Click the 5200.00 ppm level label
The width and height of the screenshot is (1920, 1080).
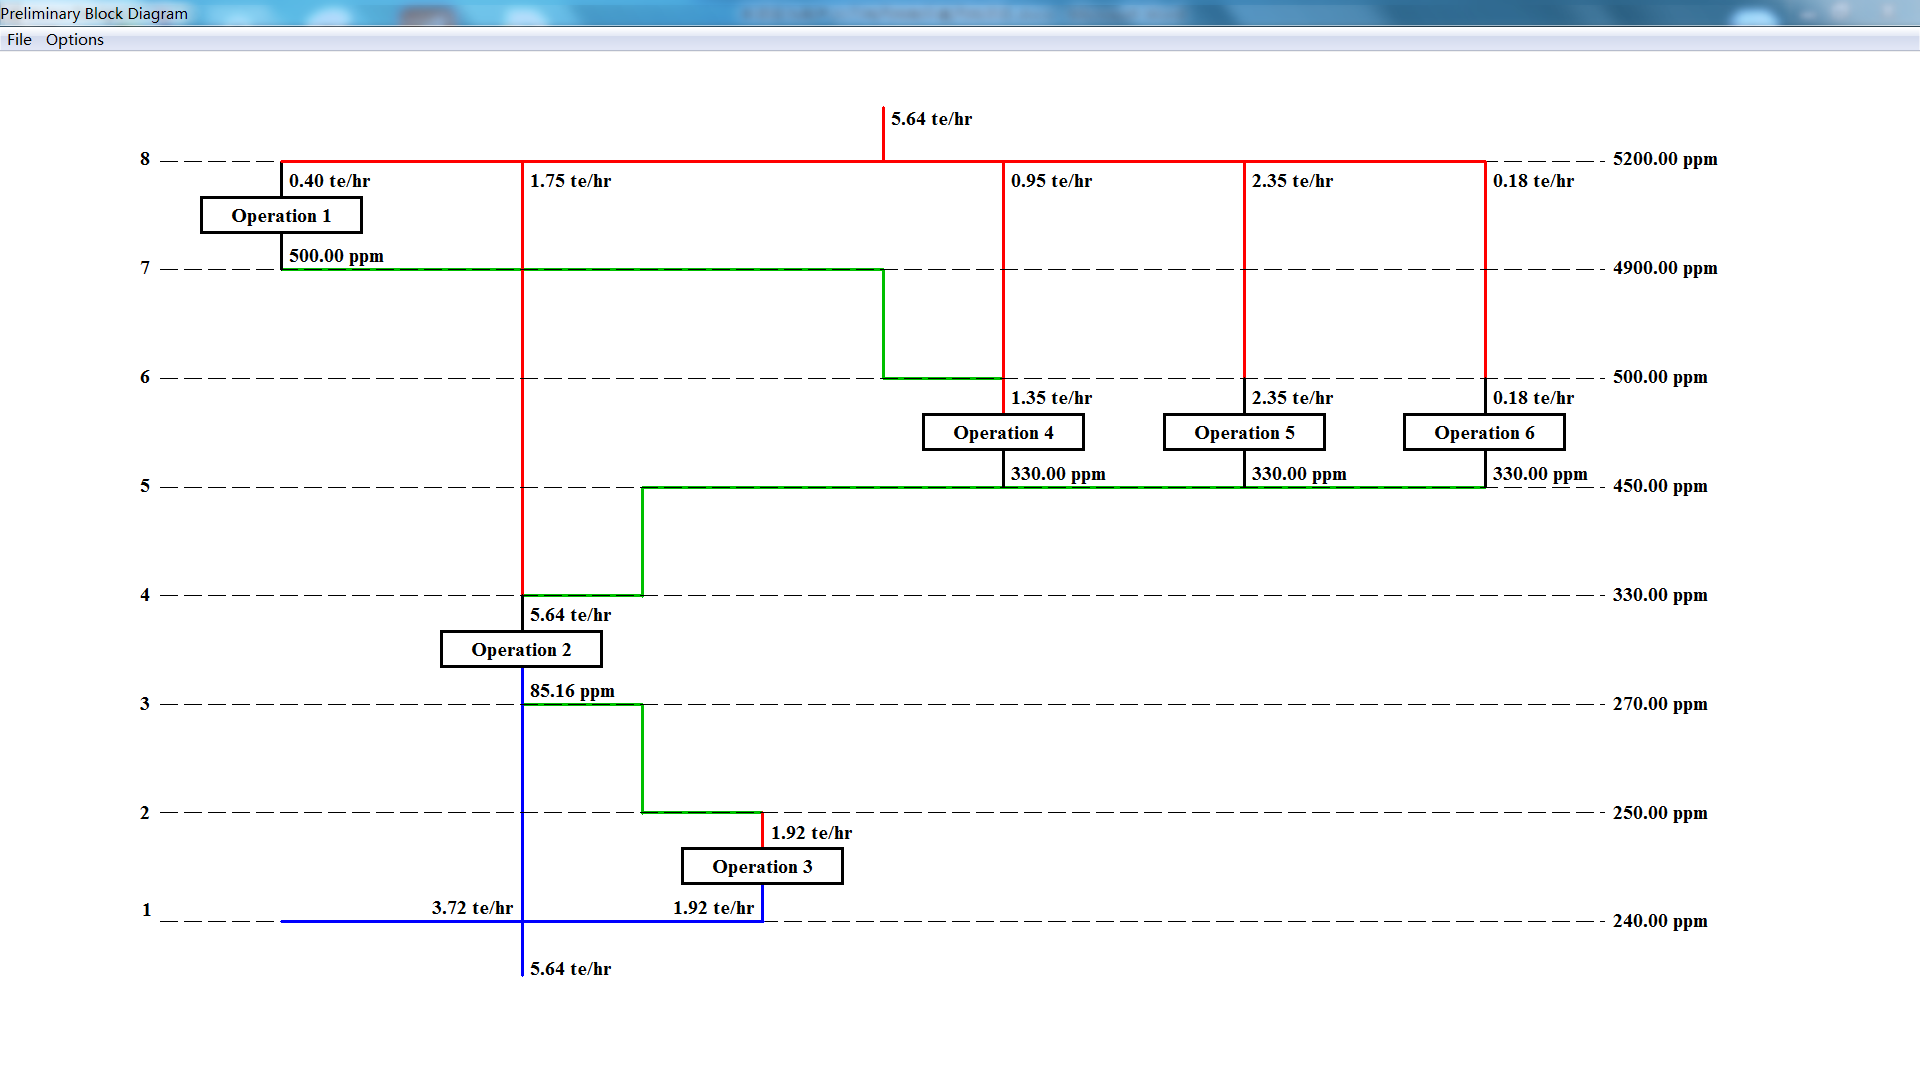(x=1665, y=159)
